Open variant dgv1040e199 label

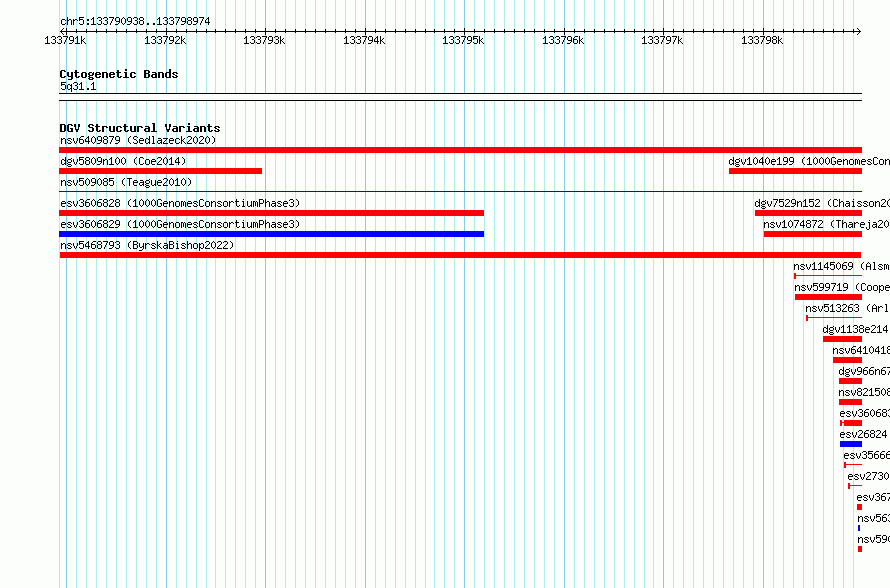click(809, 161)
